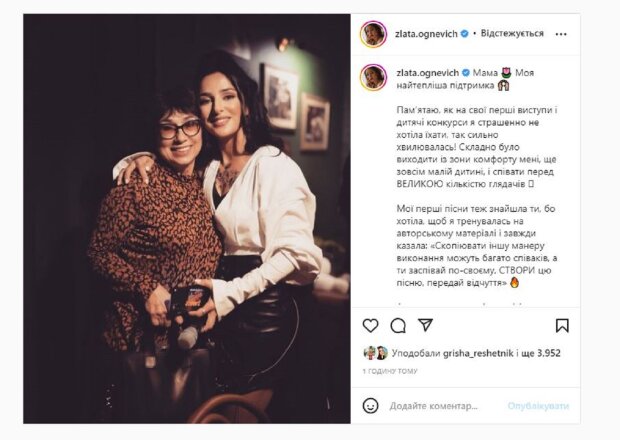Click the verified badge in the post header
Viewport: 620px width, 440px height.
464,33
